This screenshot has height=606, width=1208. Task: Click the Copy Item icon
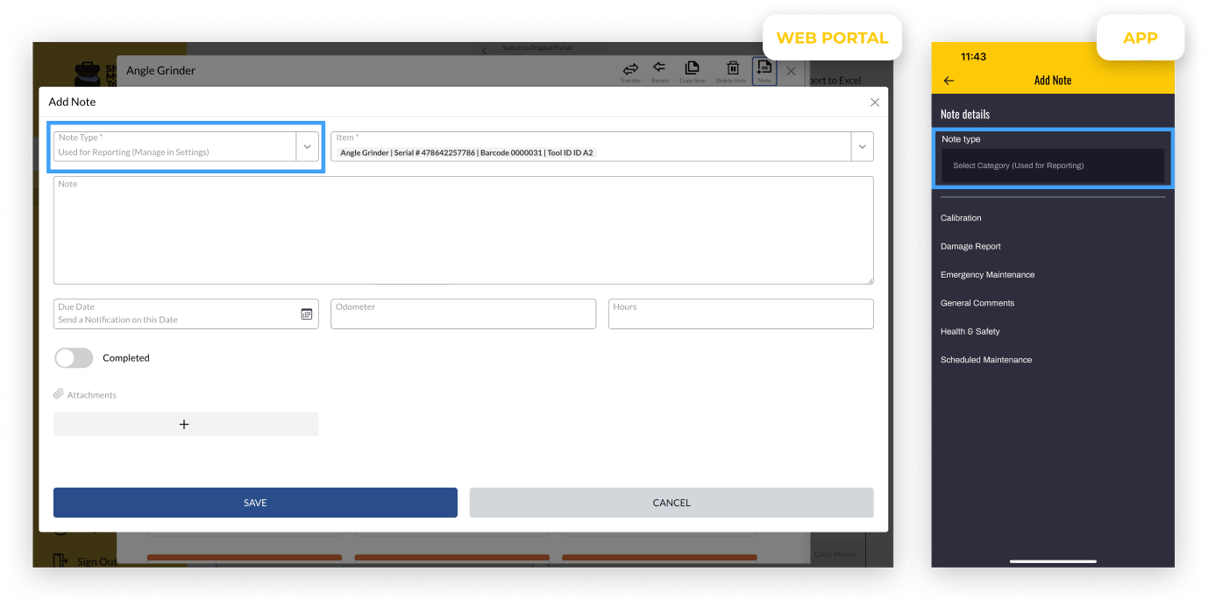[x=692, y=70]
